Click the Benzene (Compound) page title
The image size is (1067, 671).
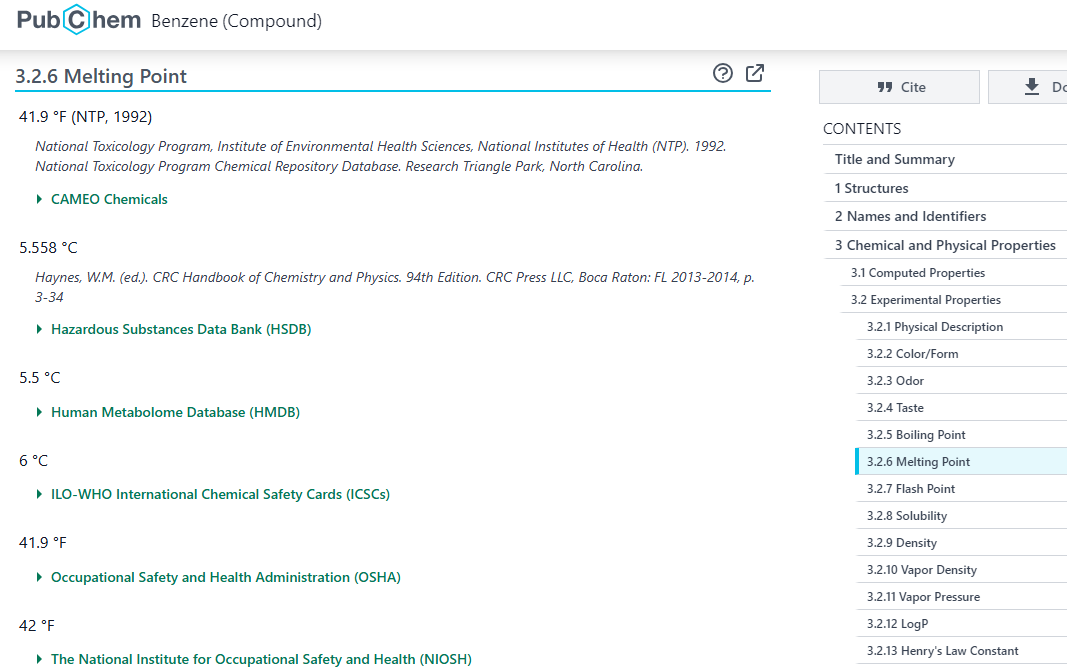(x=236, y=21)
